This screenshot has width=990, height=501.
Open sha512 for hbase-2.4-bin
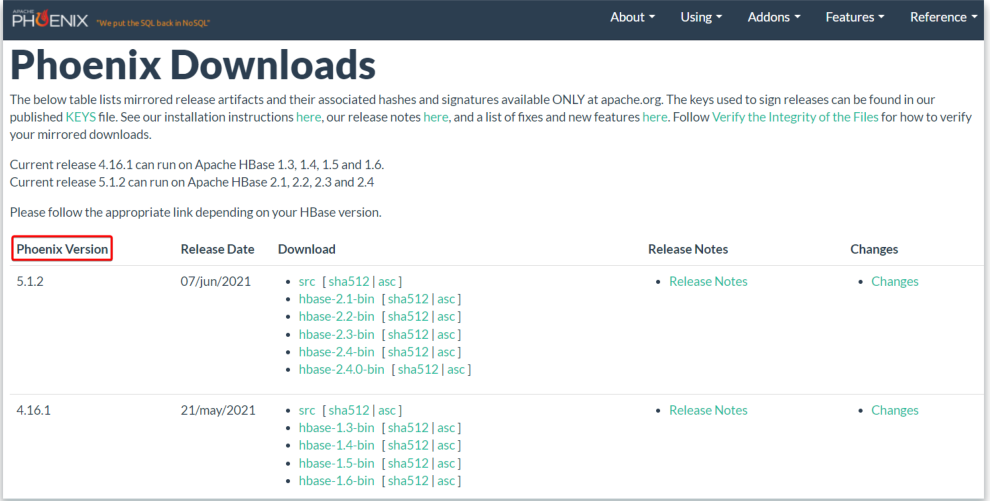(408, 352)
